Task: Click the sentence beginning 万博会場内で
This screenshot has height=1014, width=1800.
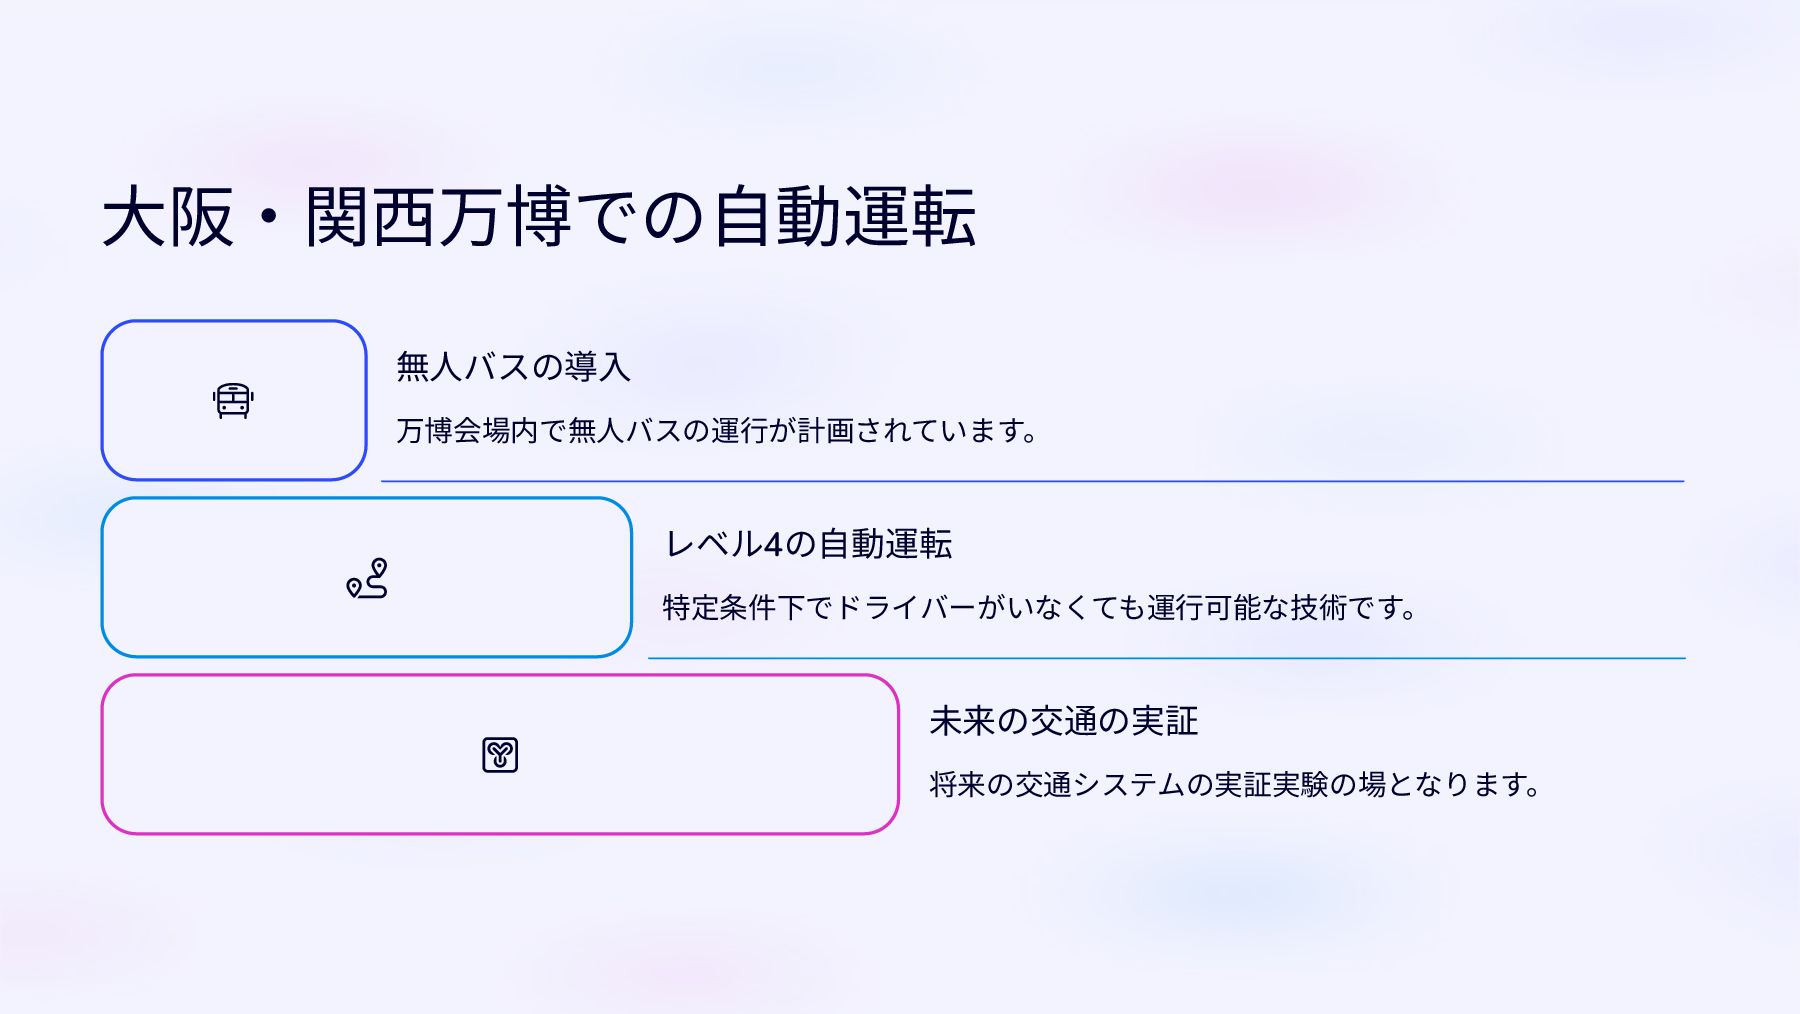Action: coord(716,431)
